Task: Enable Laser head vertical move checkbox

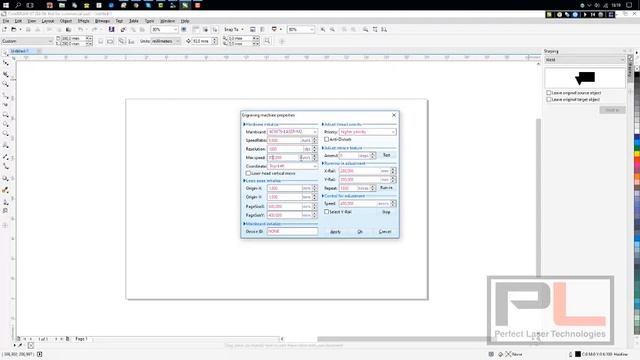Action: [248, 173]
